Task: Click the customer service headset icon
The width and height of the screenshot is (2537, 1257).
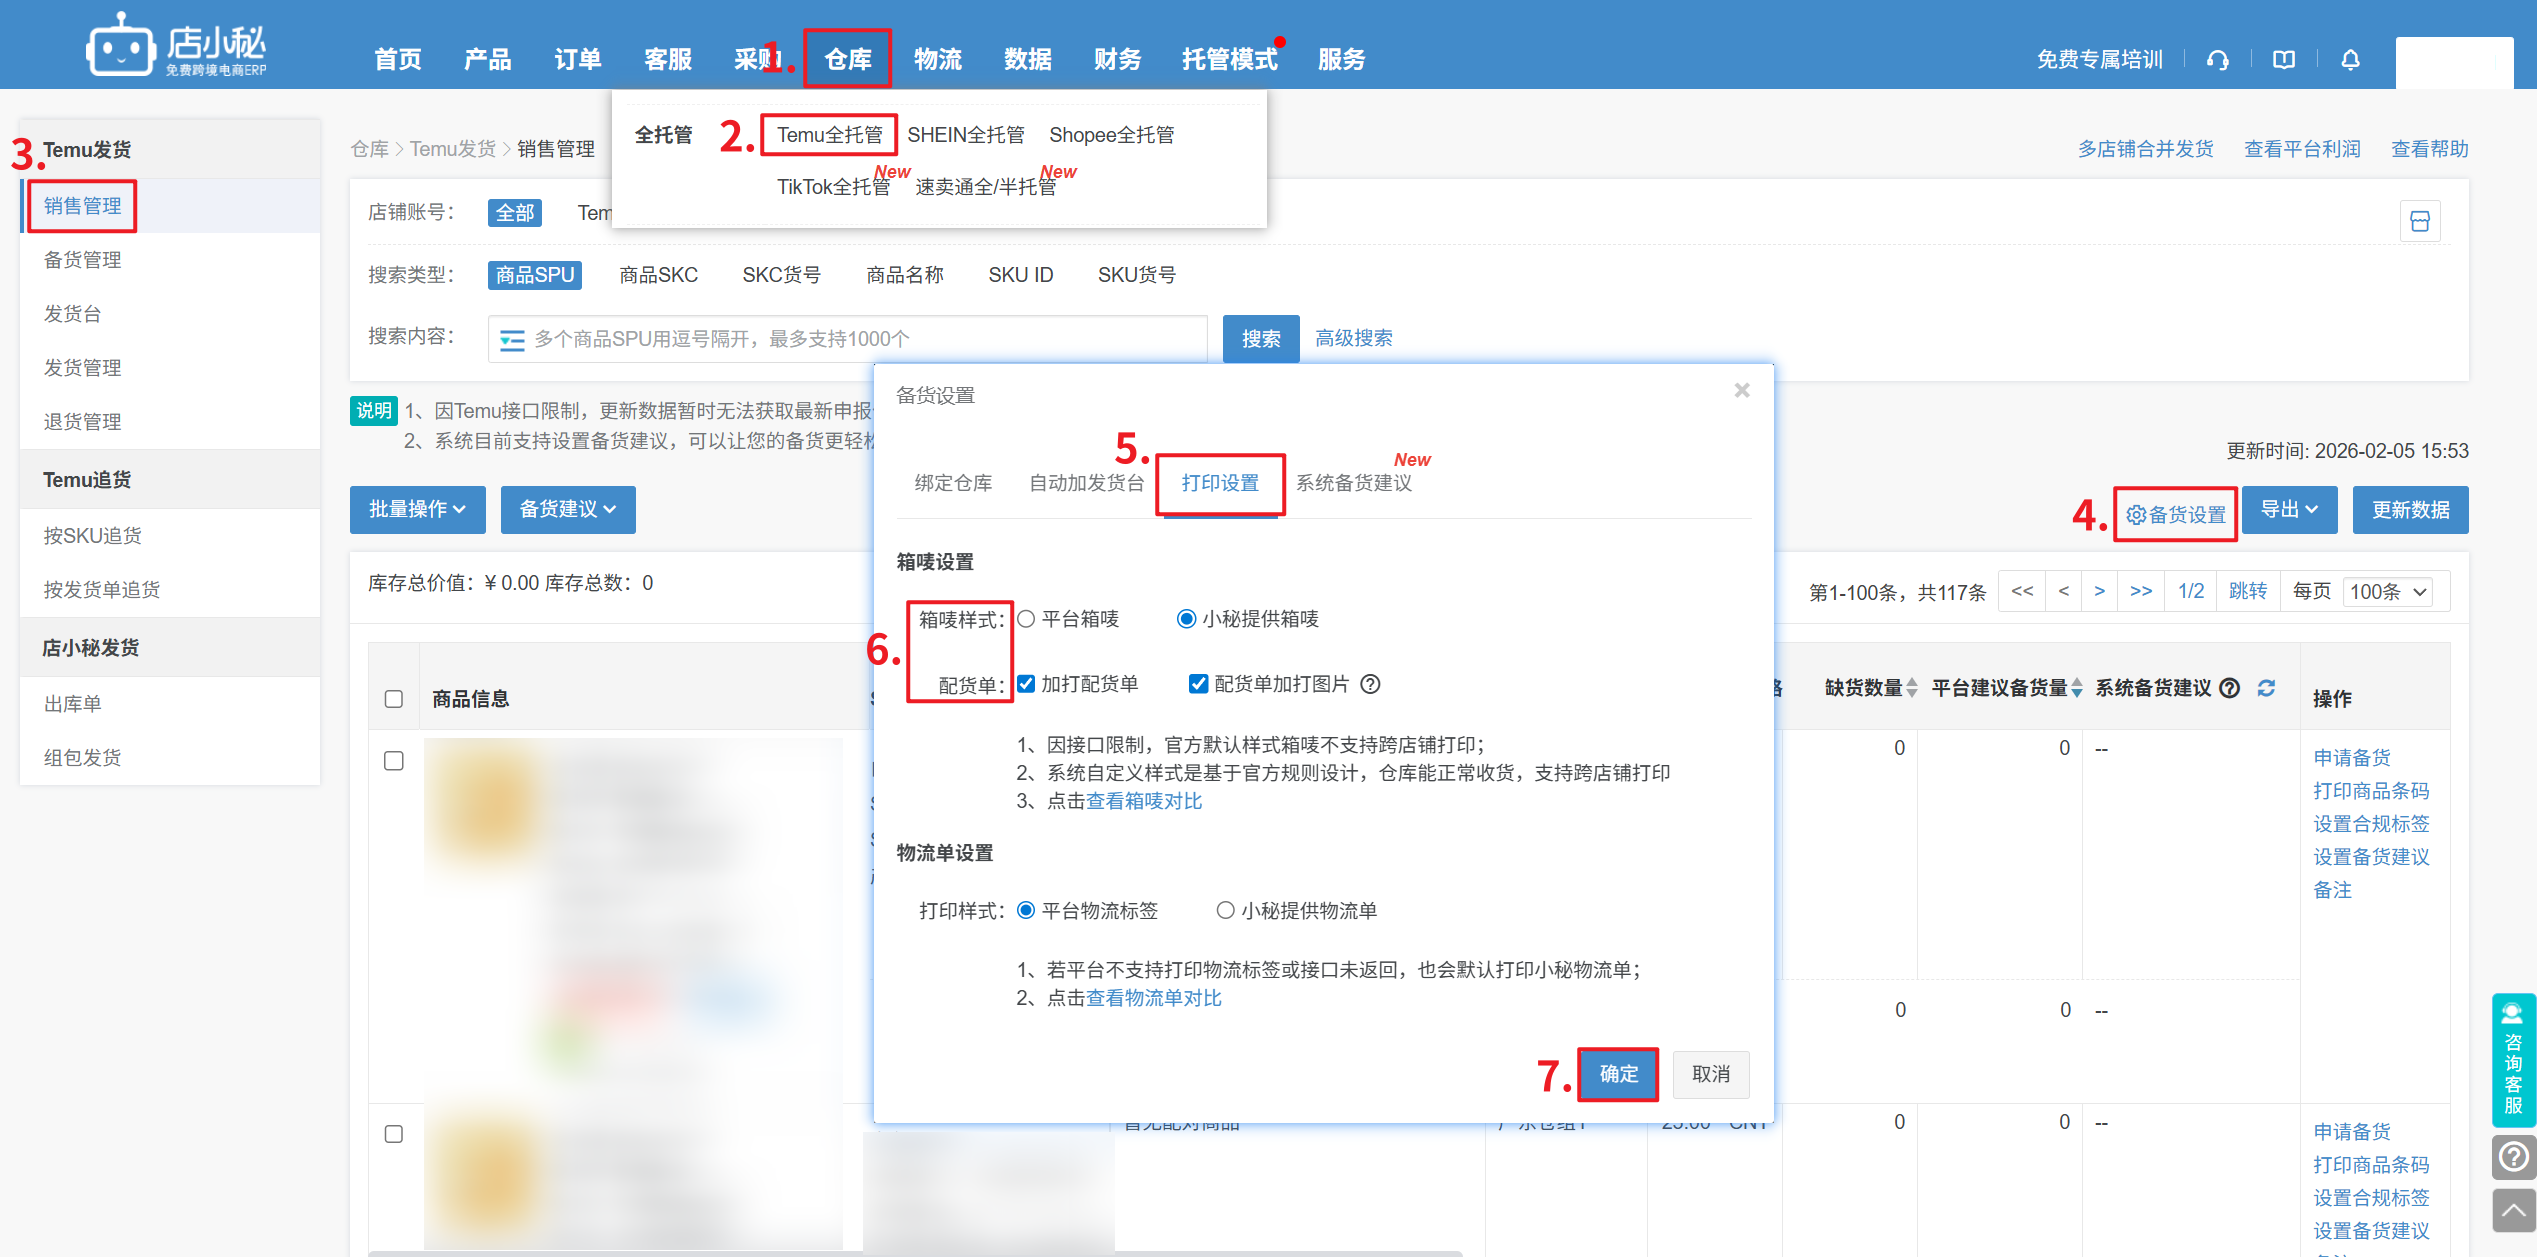Action: (2217, 60)
